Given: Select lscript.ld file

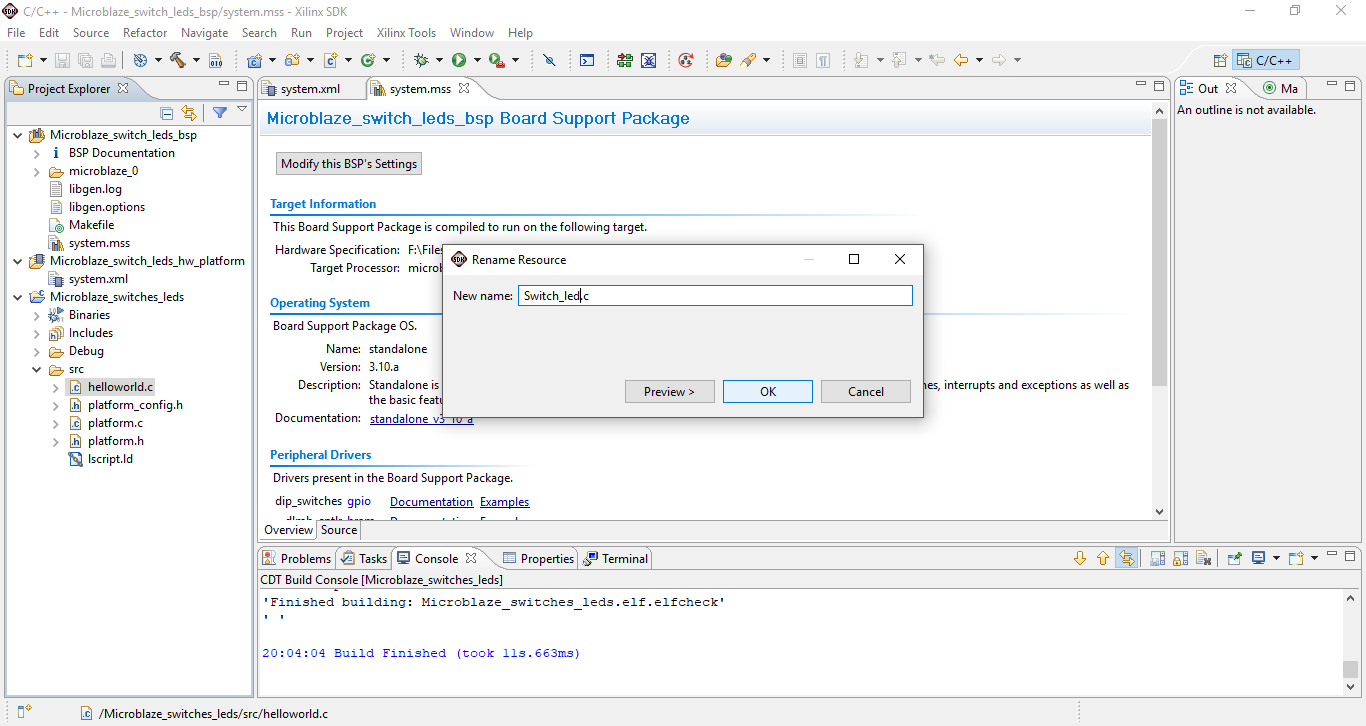Looking at the screenshot, I should point(100,459).
